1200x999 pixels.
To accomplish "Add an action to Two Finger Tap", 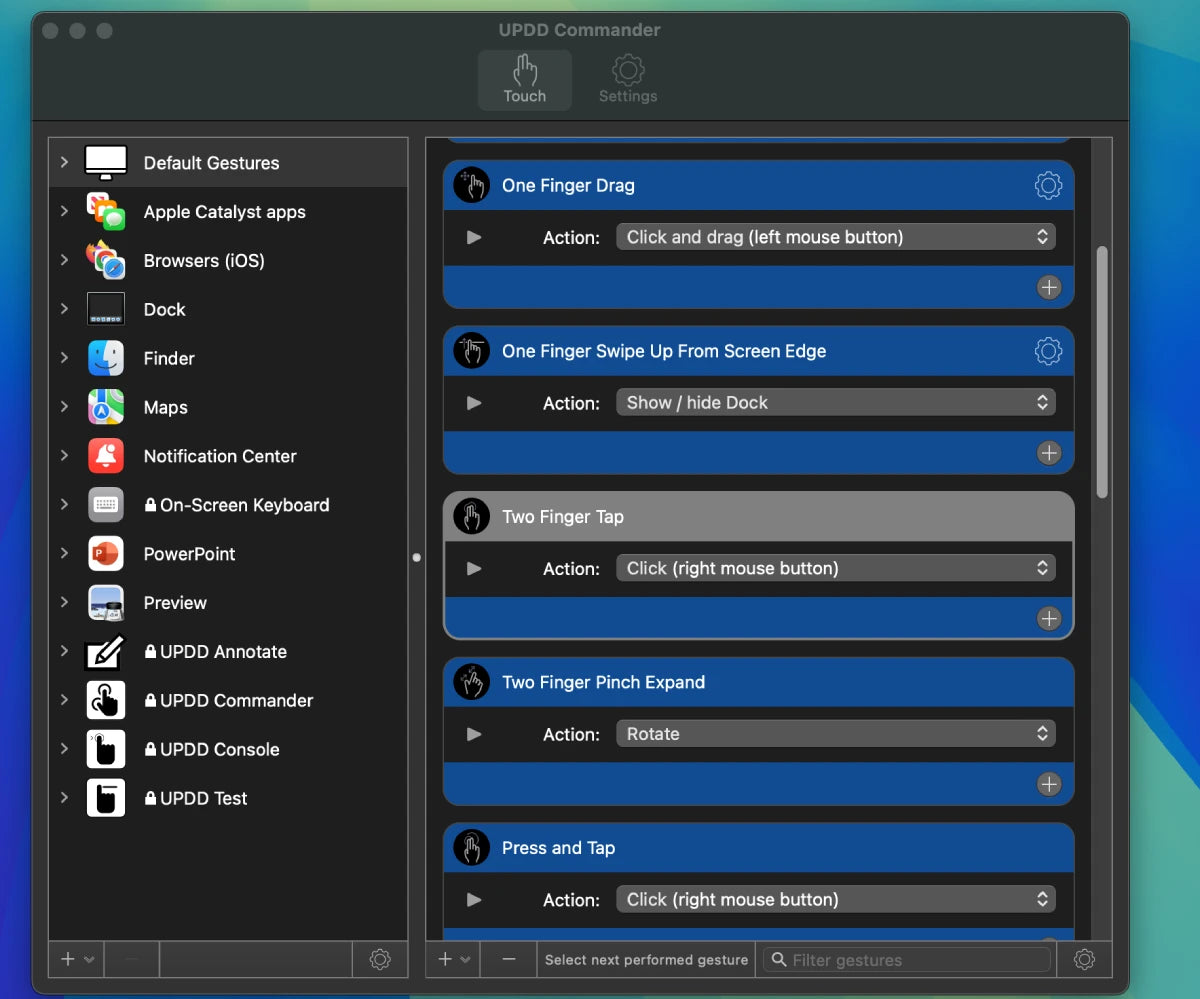I will tap(1048, 619).
